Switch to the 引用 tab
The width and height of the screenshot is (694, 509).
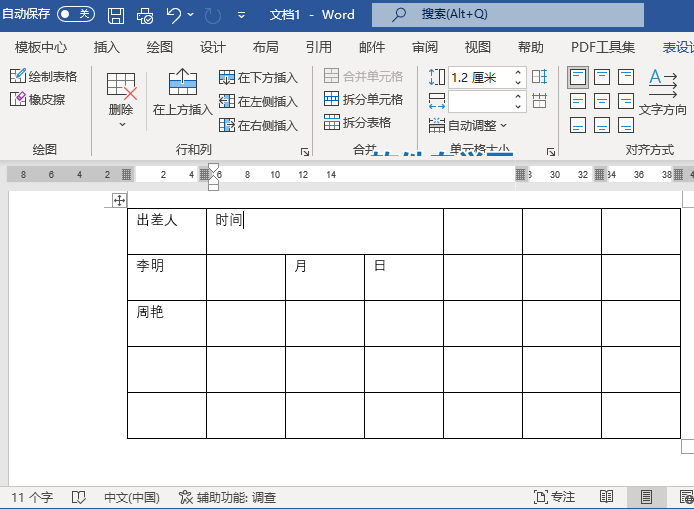[319, 47]
